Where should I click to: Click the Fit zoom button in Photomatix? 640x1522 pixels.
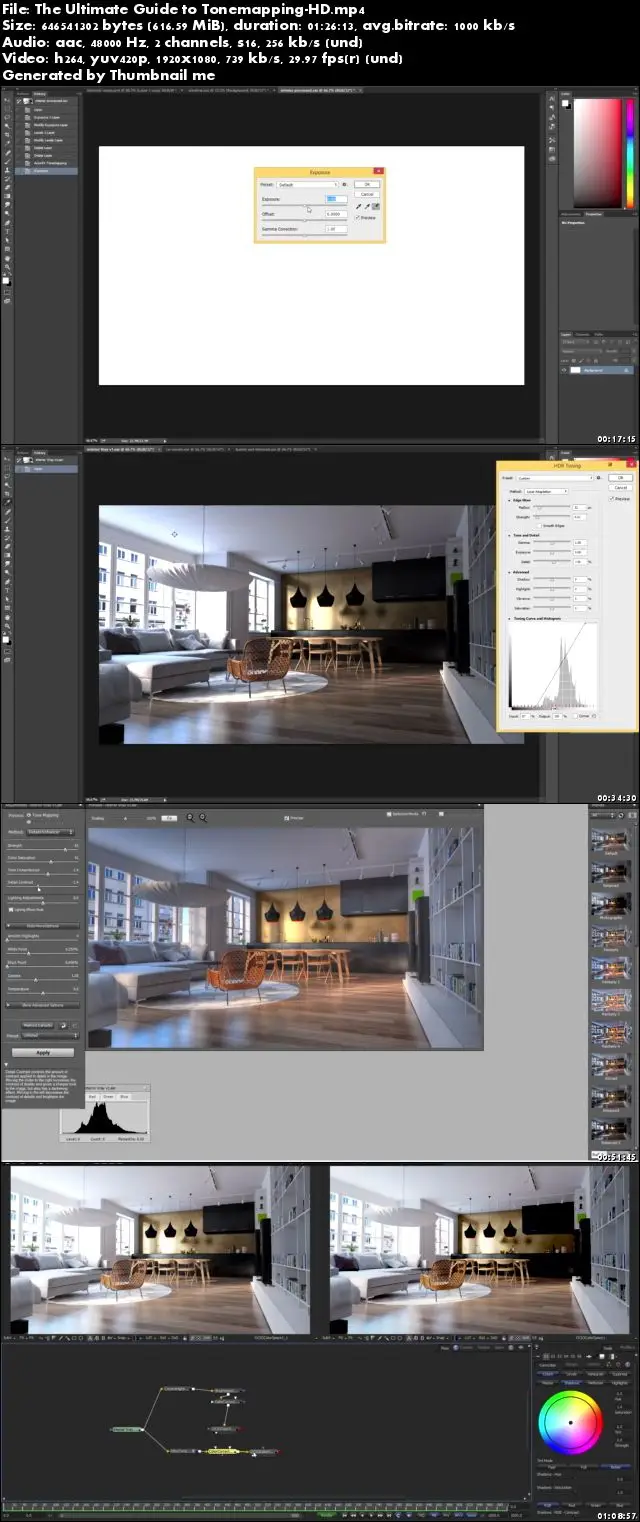(169, 817)
